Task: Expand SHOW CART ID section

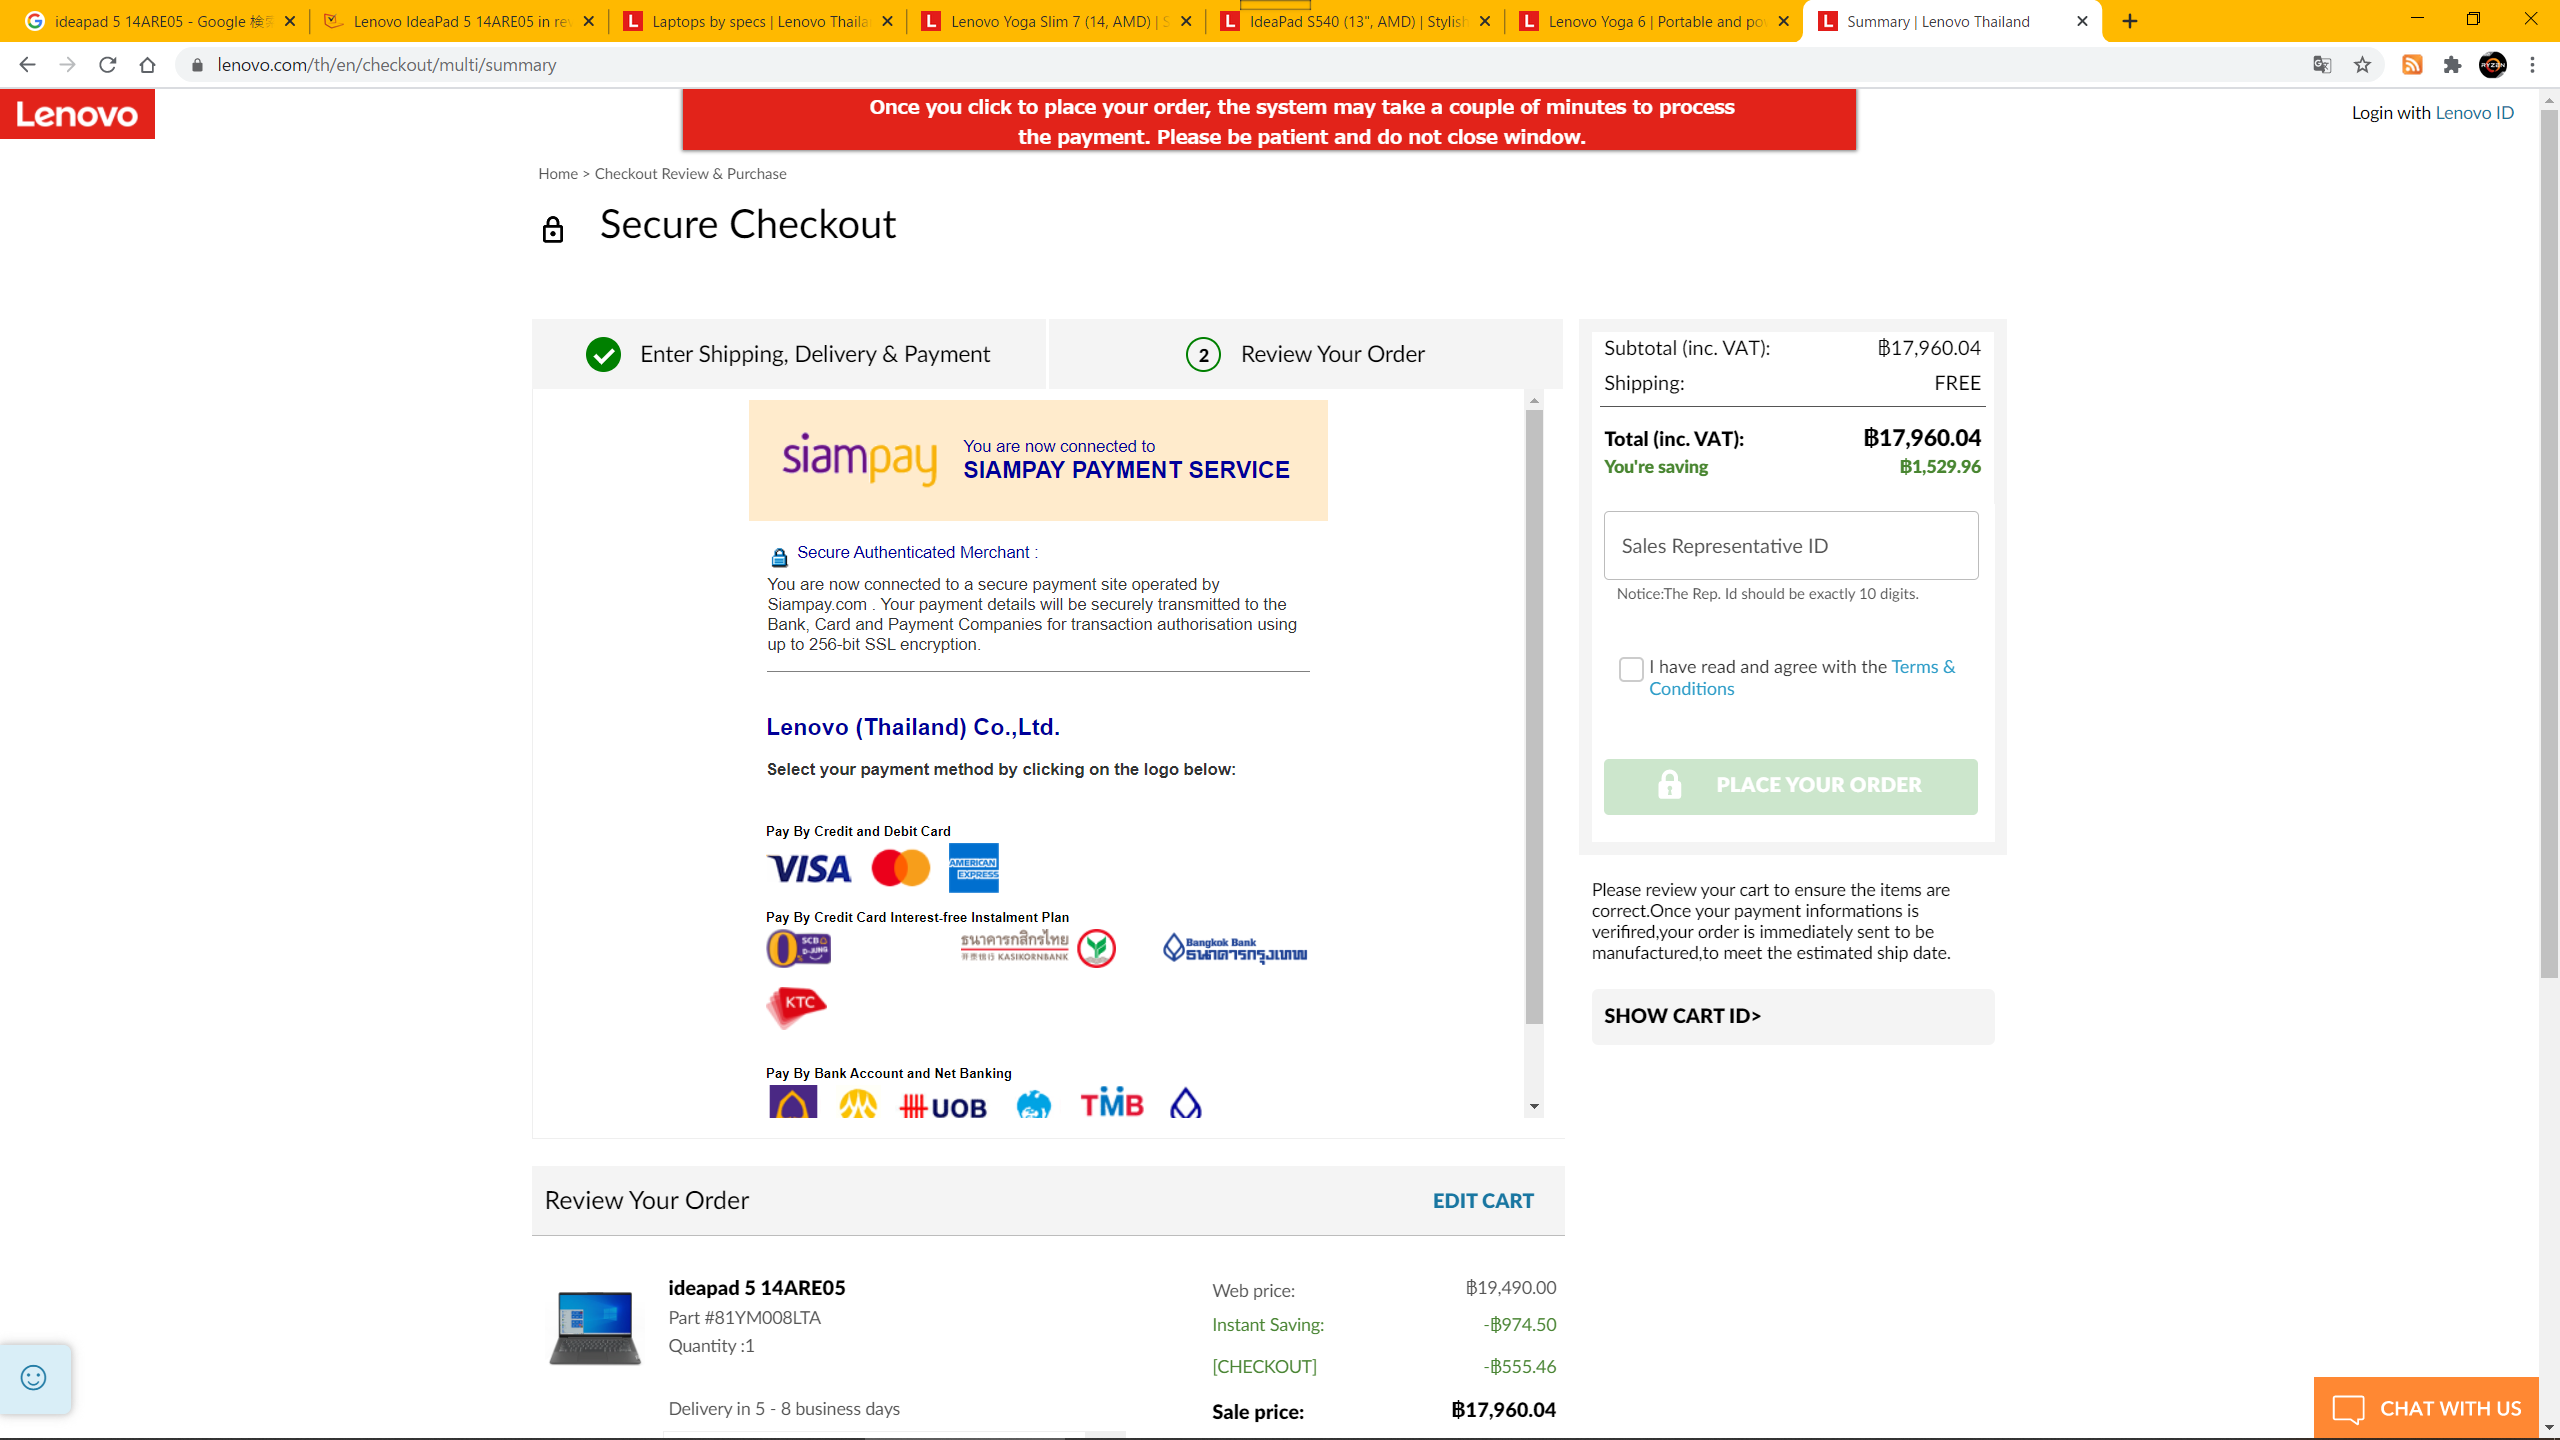Action: tap(1793, 1016)
